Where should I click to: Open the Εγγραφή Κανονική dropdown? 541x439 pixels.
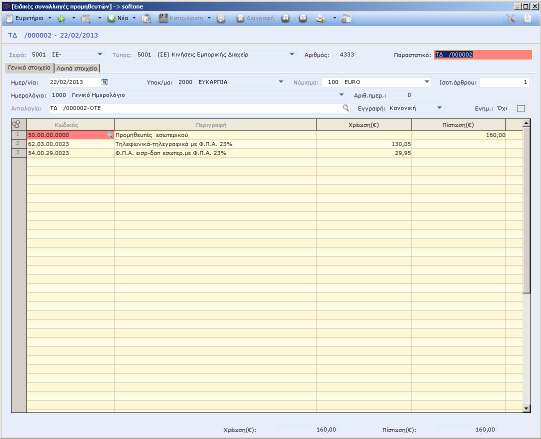[439, 108]
